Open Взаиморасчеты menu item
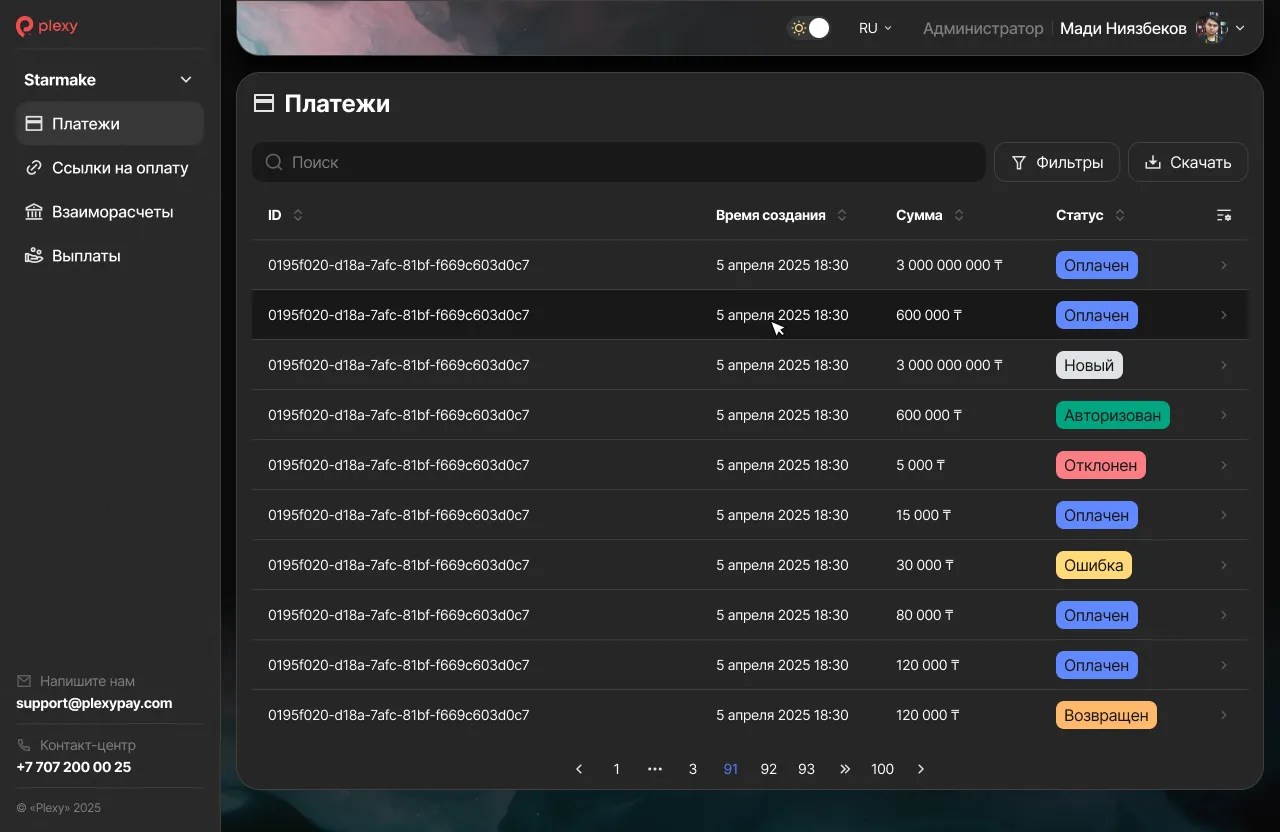Image resolution: width=1280 pixels, height=832 pixels. tap(110, 212)
